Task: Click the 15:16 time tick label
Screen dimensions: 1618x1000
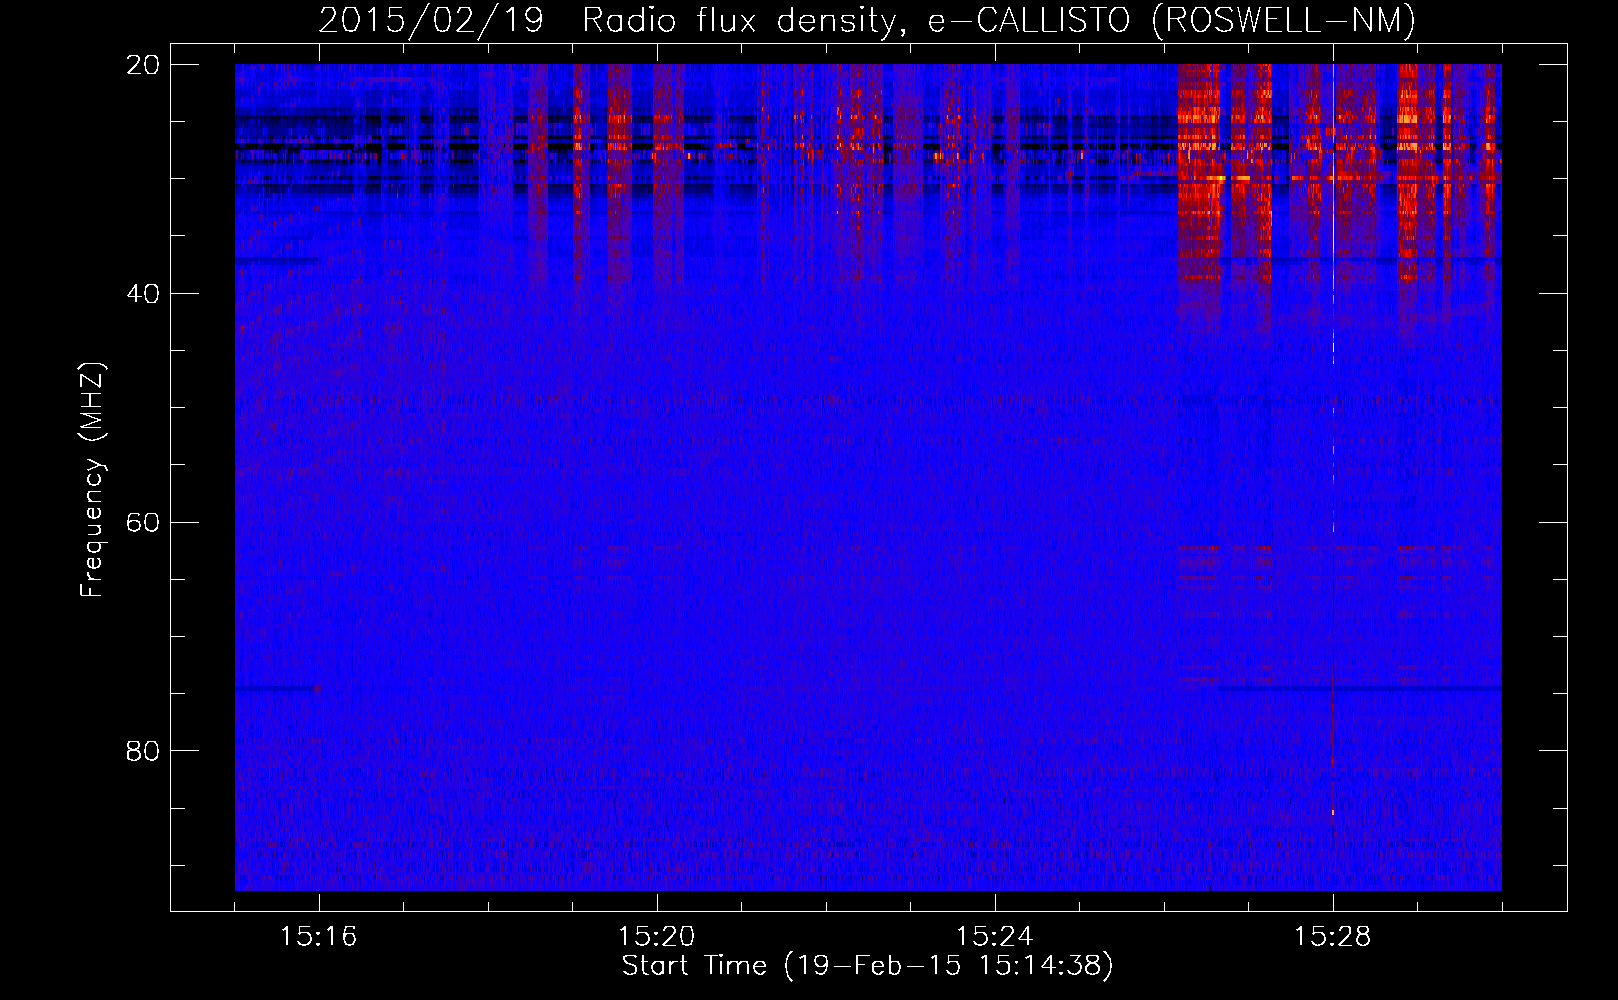Action: 319,937
